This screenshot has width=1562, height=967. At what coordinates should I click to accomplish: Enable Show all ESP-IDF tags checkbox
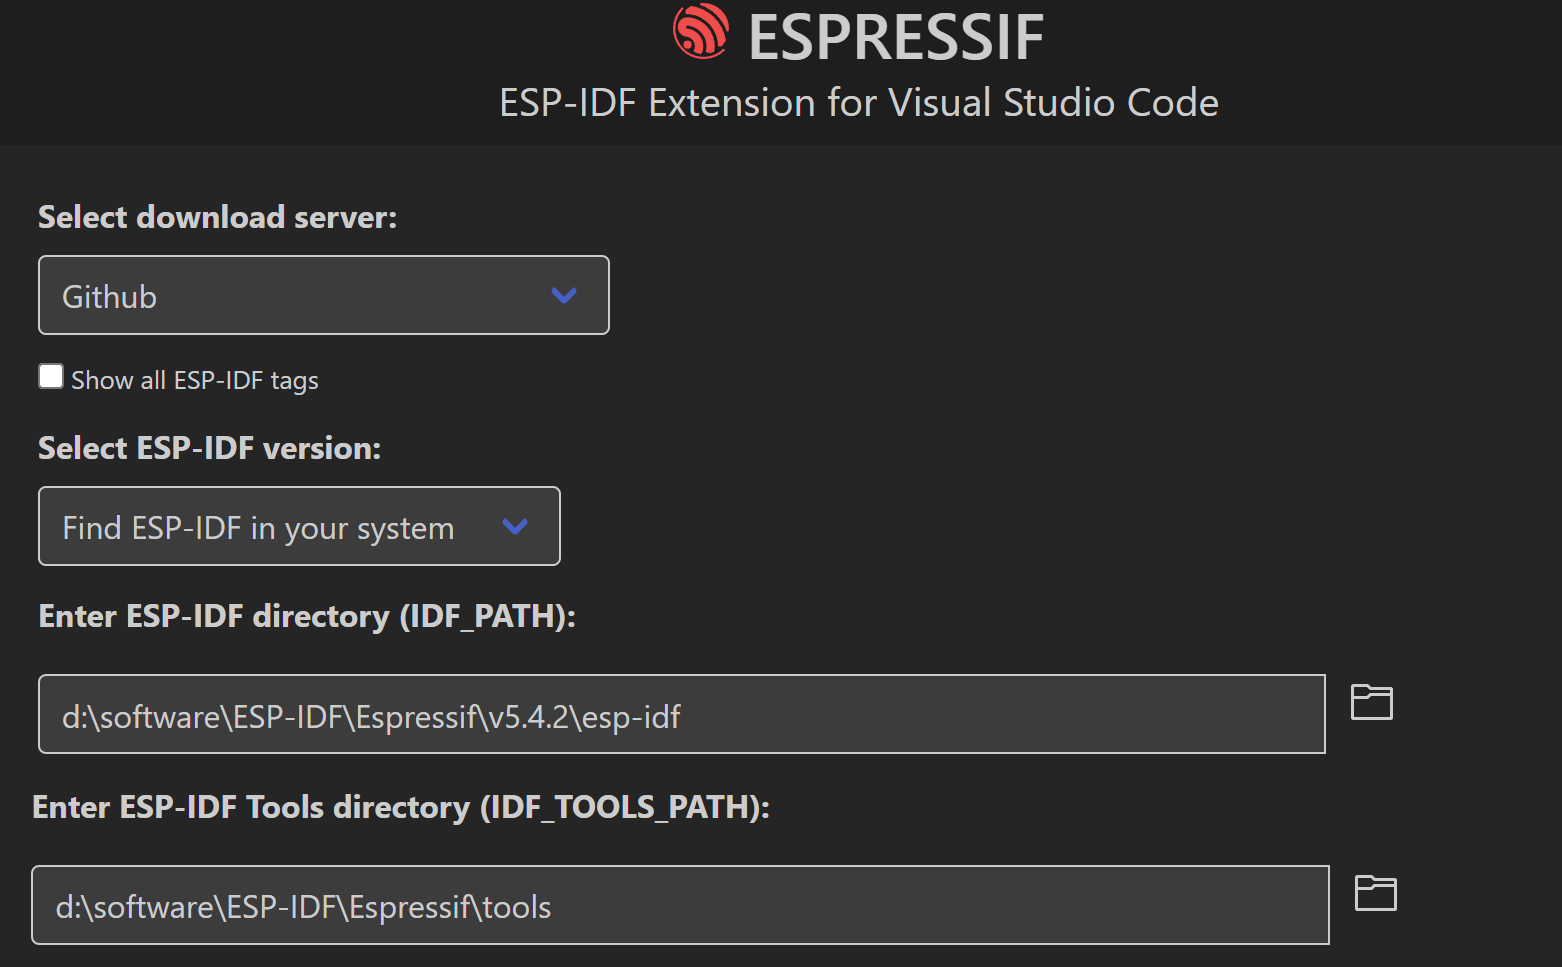[51, 376]
